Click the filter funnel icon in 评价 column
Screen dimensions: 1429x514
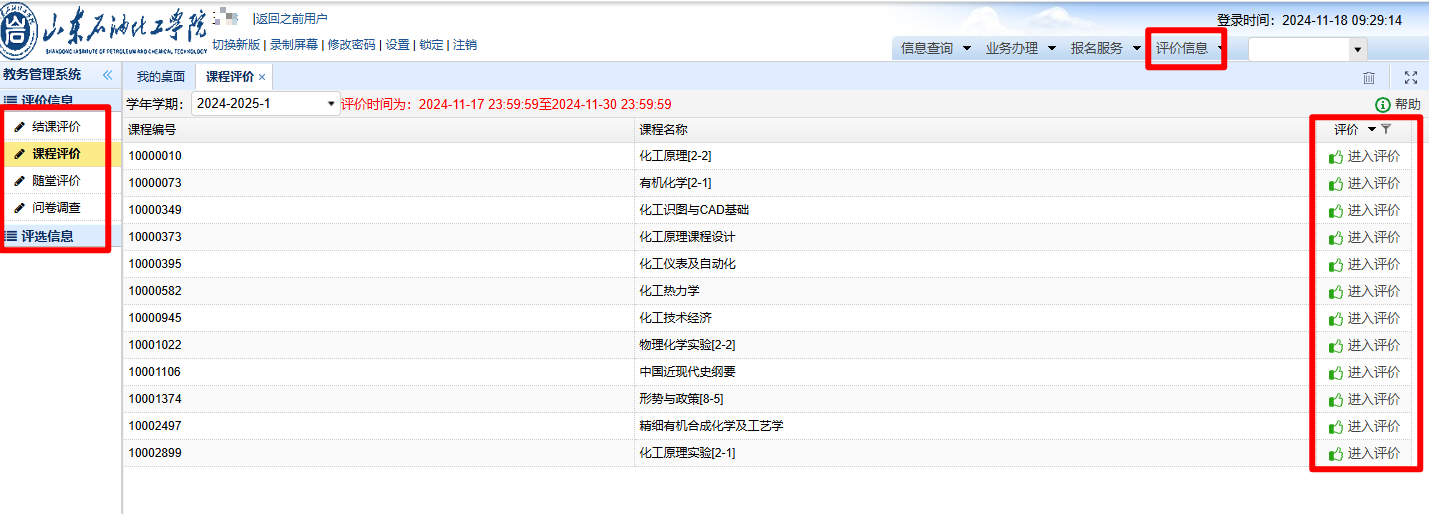coord(1386,129)
